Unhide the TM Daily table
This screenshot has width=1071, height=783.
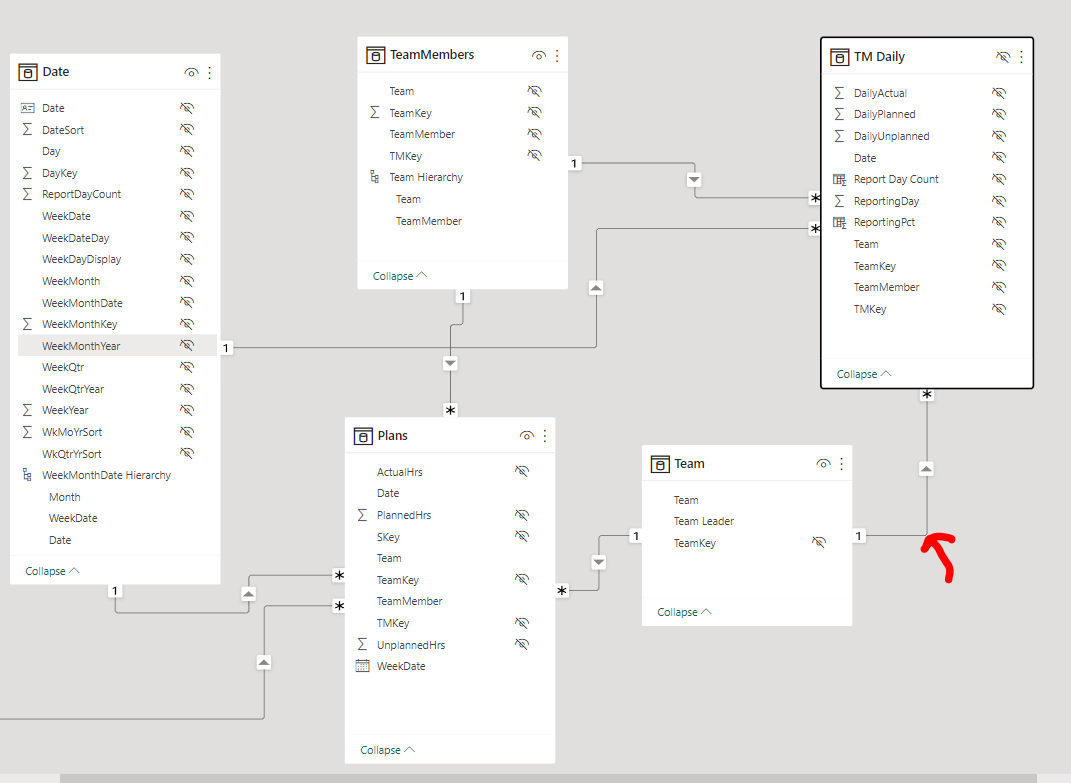1003,57
